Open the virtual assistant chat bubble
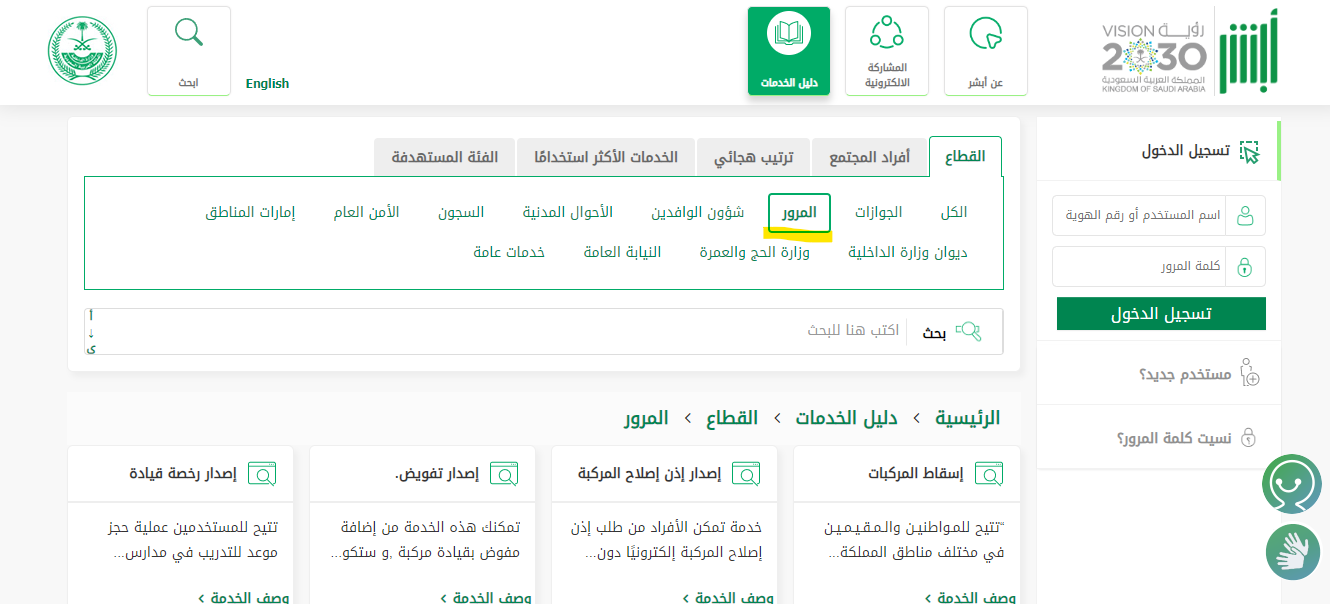The height and width of the screenshot is (604, 1330). (1292, 484)
